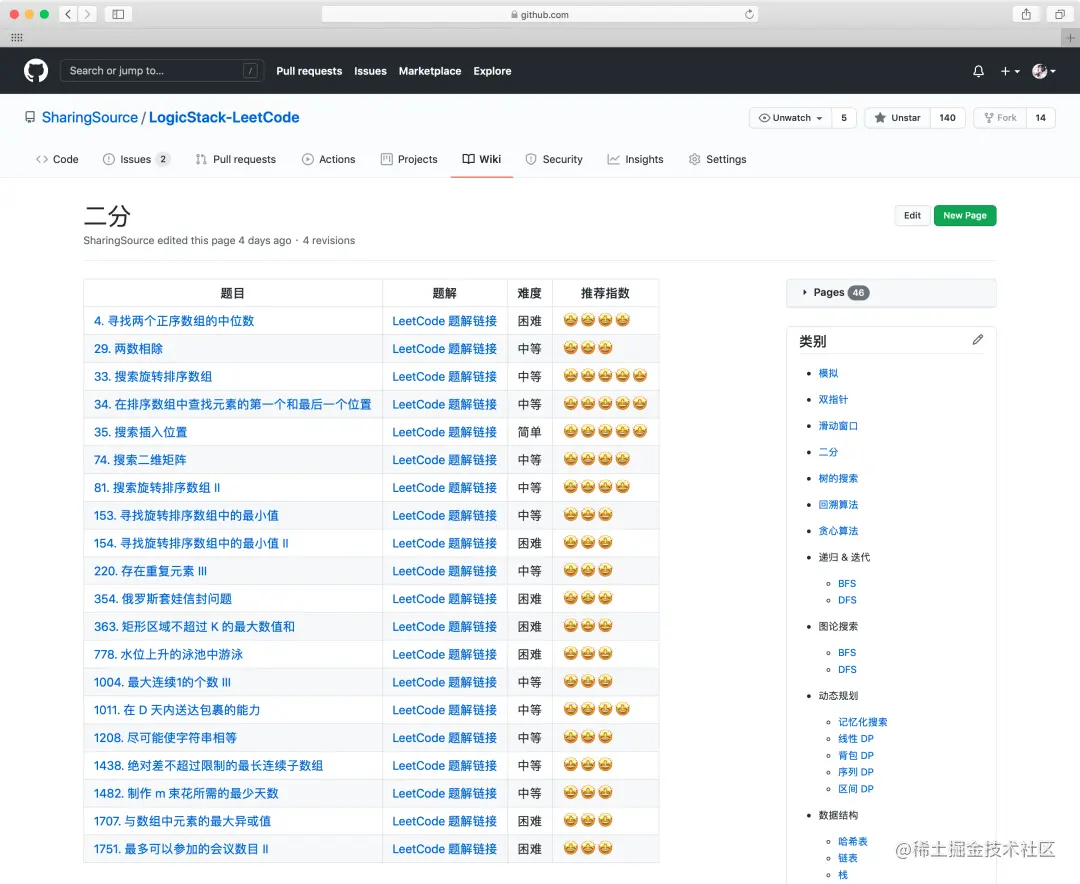Click the Unstar button

[897, 118]
